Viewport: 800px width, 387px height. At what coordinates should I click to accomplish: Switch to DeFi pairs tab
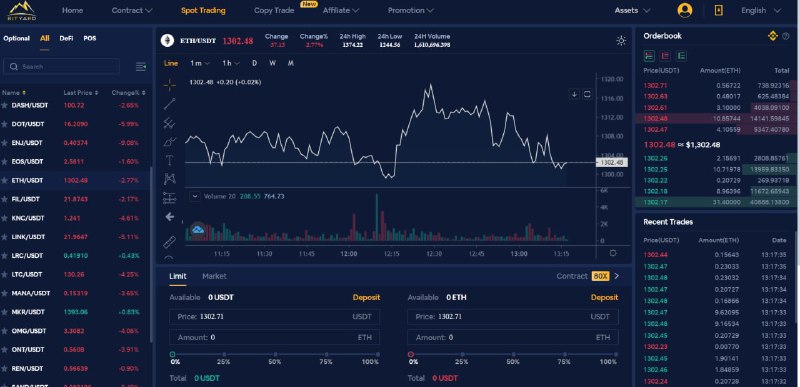coord(66,38)
